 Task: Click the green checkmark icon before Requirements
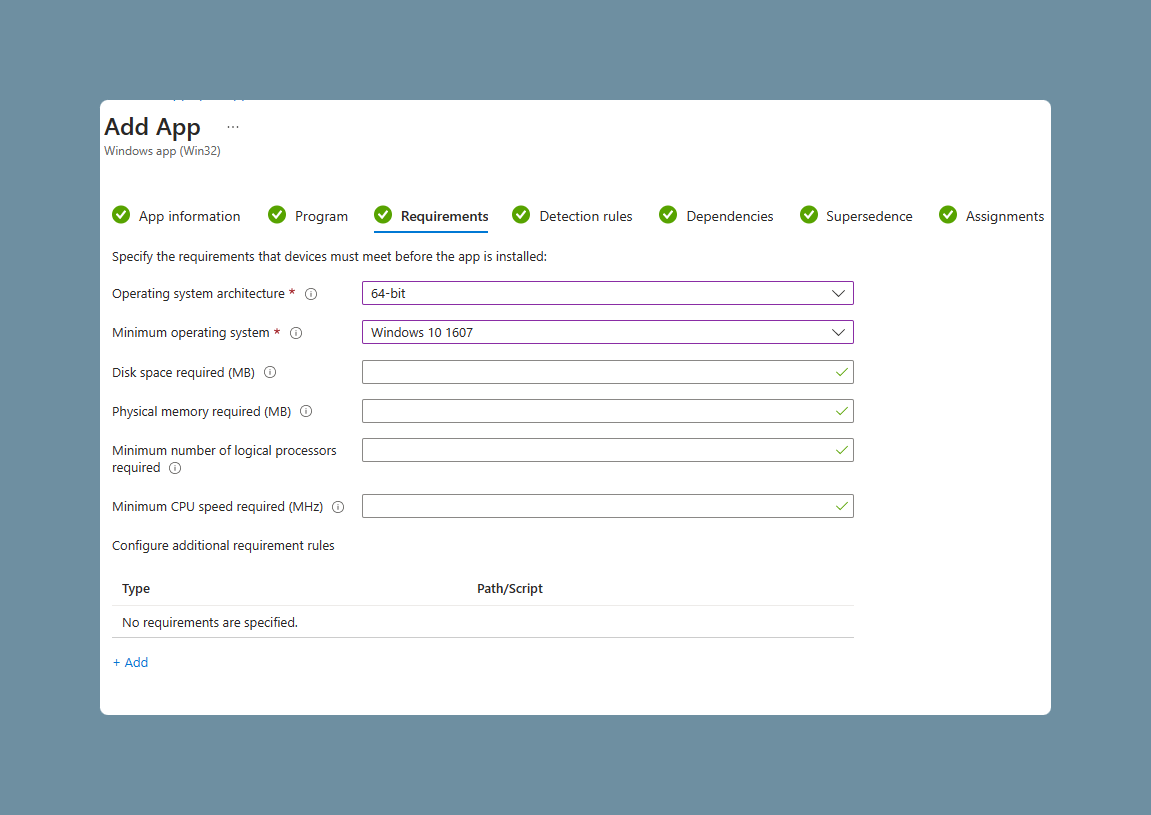point(383,214)
